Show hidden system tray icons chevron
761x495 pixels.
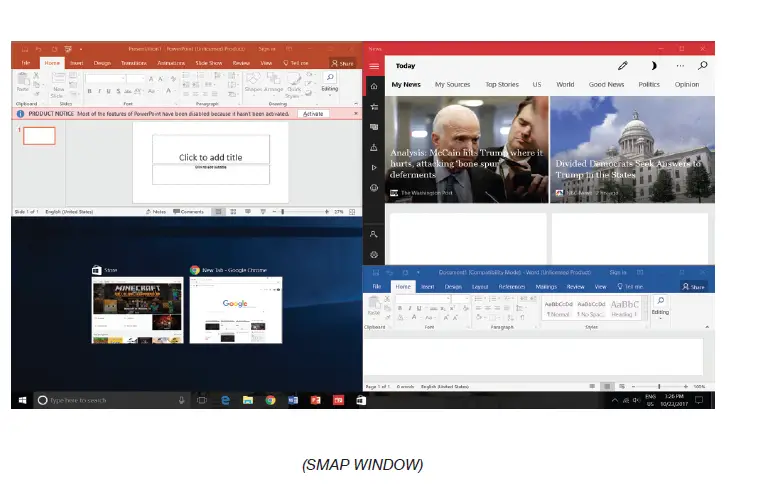(x=614, y=400)
